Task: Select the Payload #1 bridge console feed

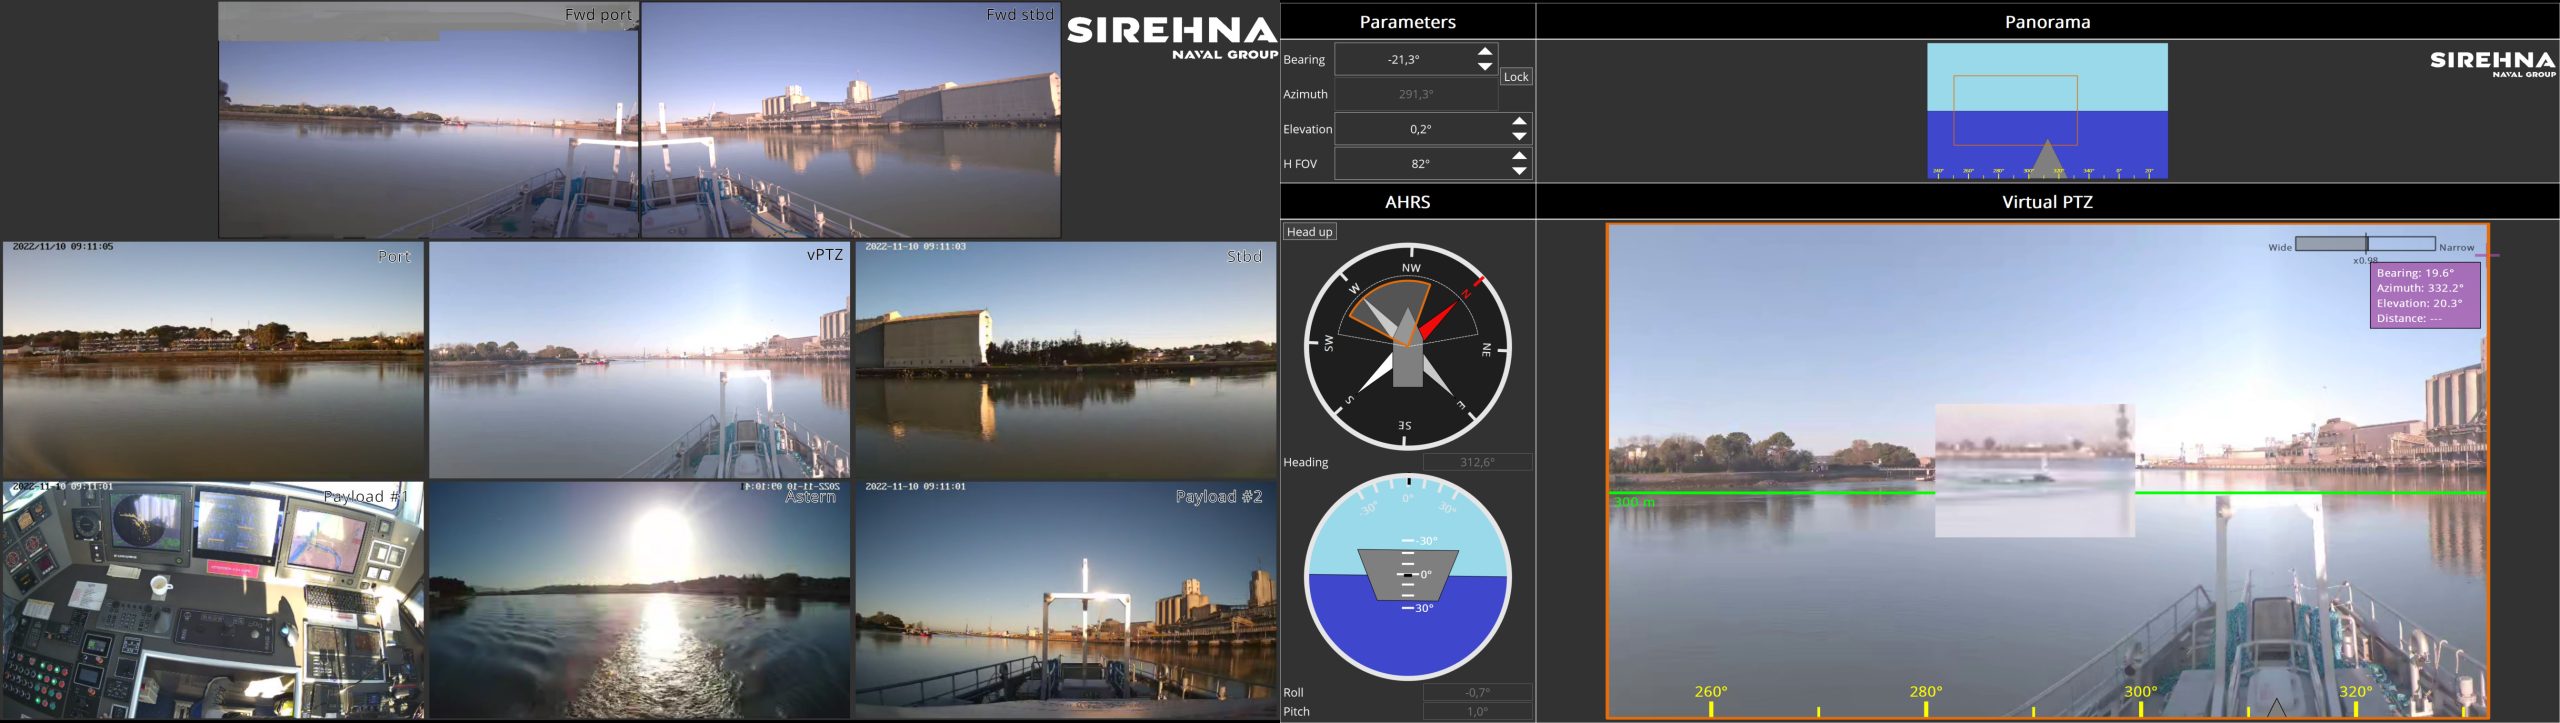Action: pyautogui.click(x=213, y=600)
